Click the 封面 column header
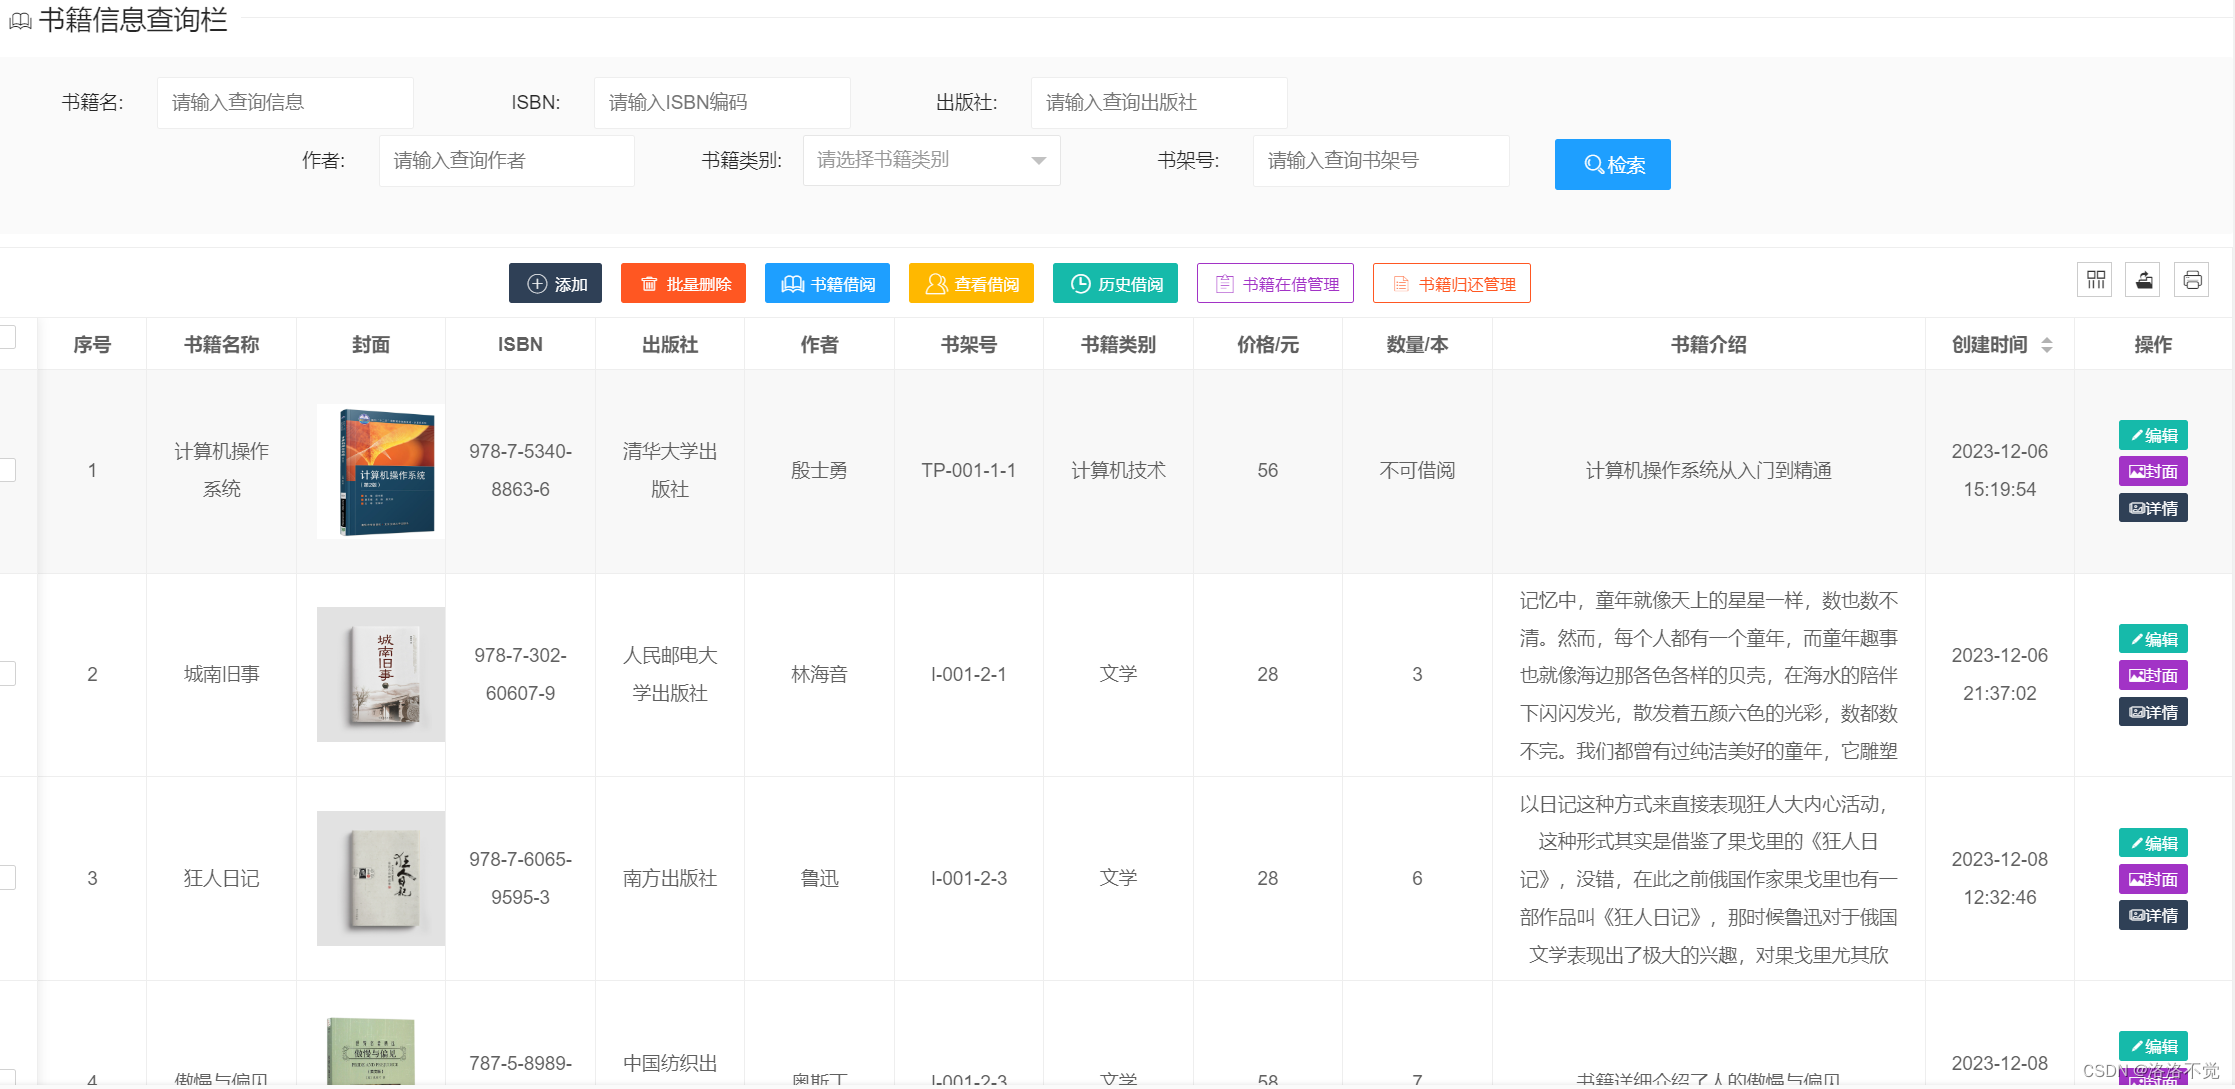 pyautogui.click(x=370, y=344)
